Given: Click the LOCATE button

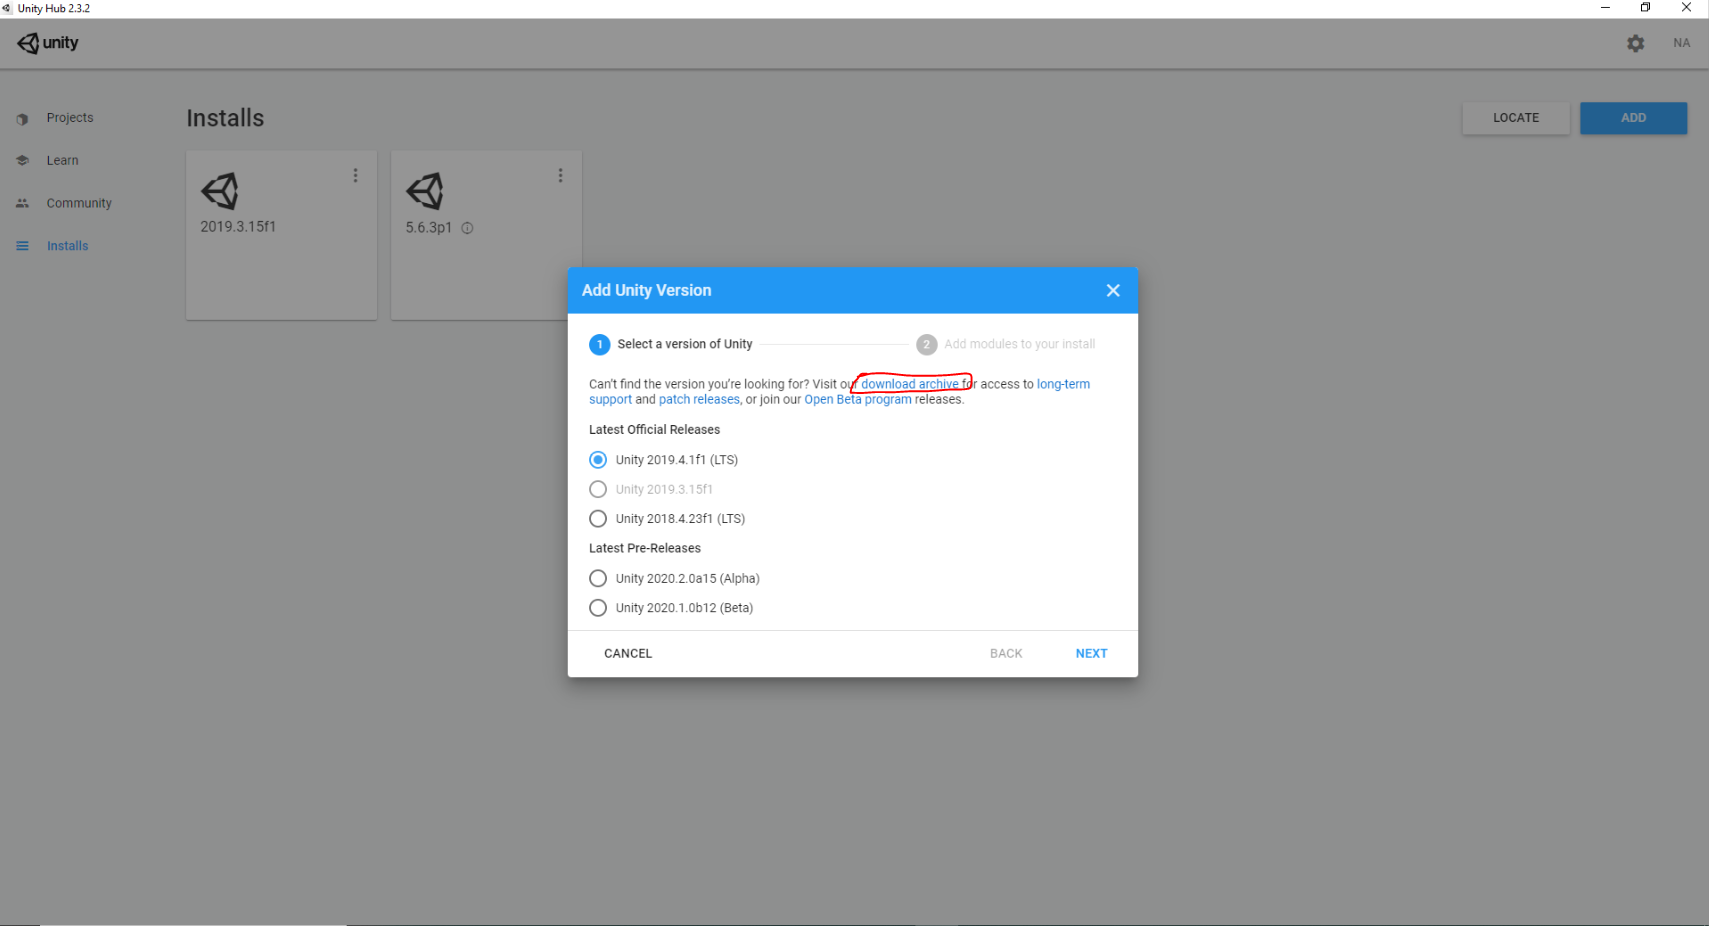Looking at the screenshot, I should [x=1516, y=118].
